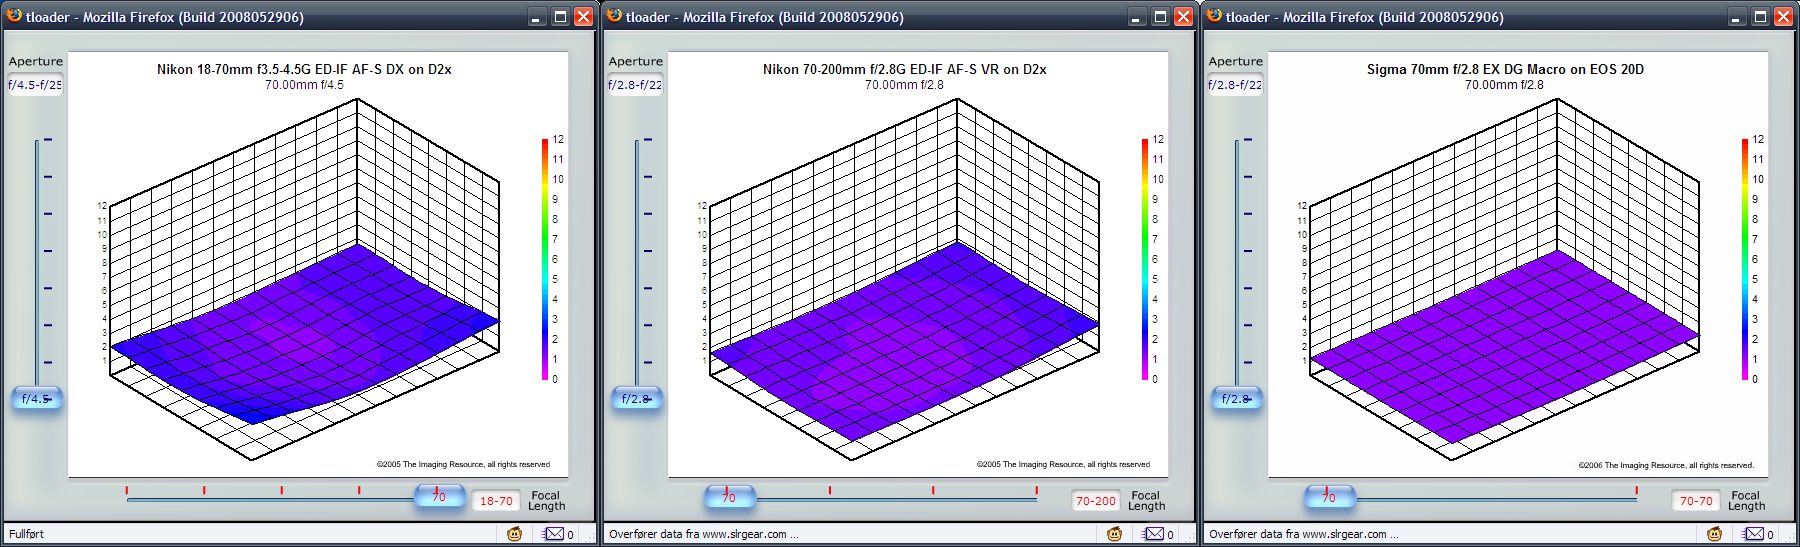Screen dimensions: 1800x547
Task: Click Greasemonkey monkey icon in Nikon 70-200mm window
Action: tap(1114, 534)
